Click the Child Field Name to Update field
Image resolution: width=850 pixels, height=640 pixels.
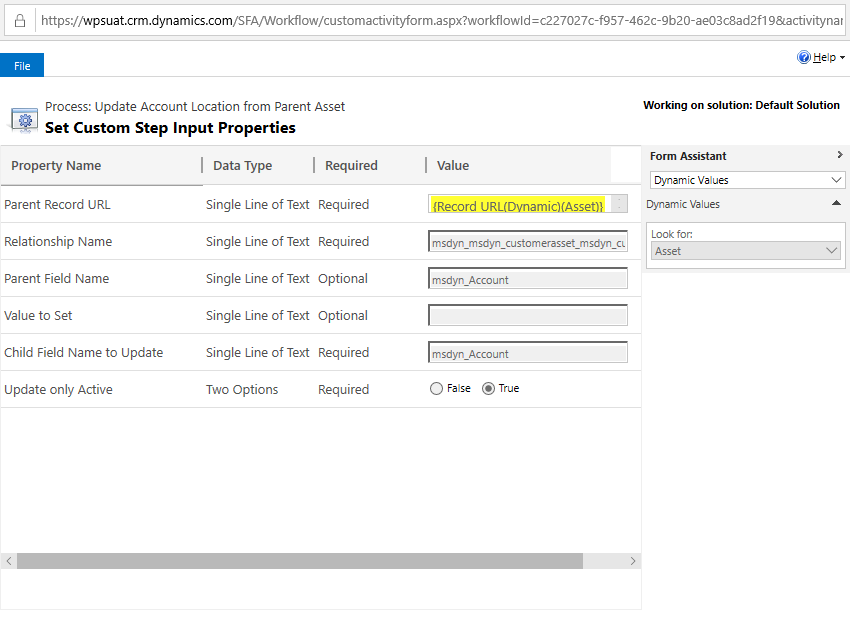click(x=528, y=352)
